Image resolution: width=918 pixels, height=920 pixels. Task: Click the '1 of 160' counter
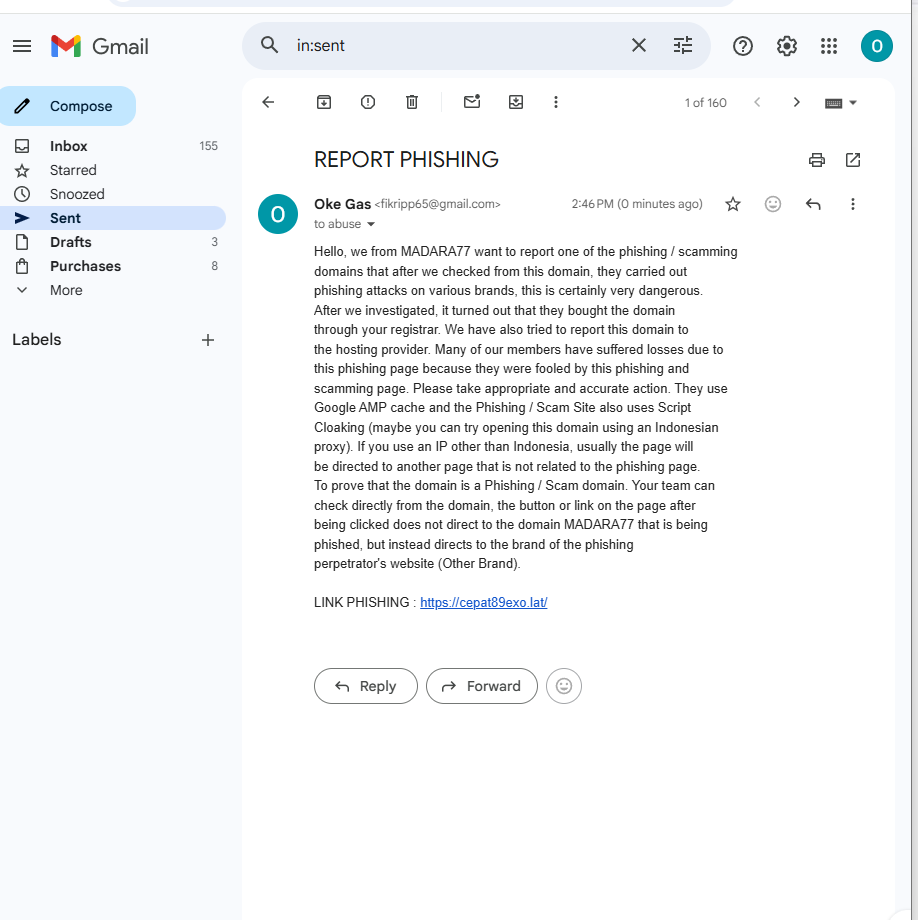(x=706, y=103)
